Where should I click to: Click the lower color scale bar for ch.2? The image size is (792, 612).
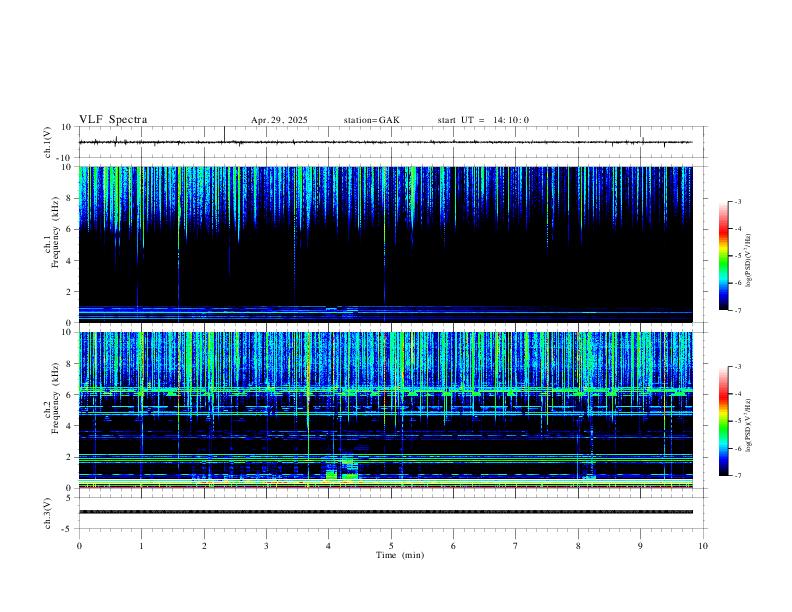[723, 421]
